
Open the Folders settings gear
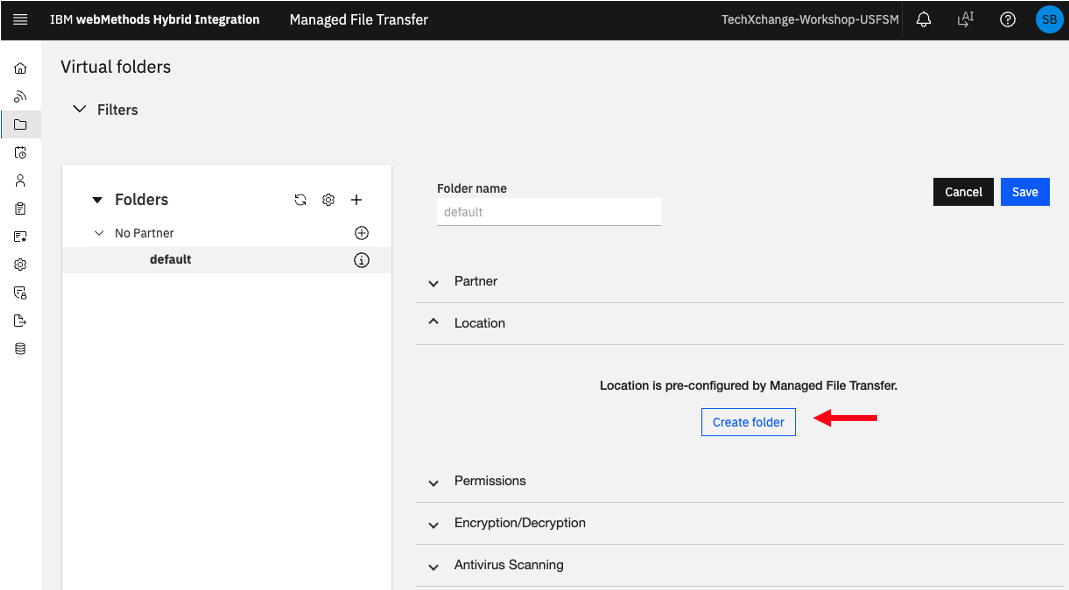[x=329, y=200]
